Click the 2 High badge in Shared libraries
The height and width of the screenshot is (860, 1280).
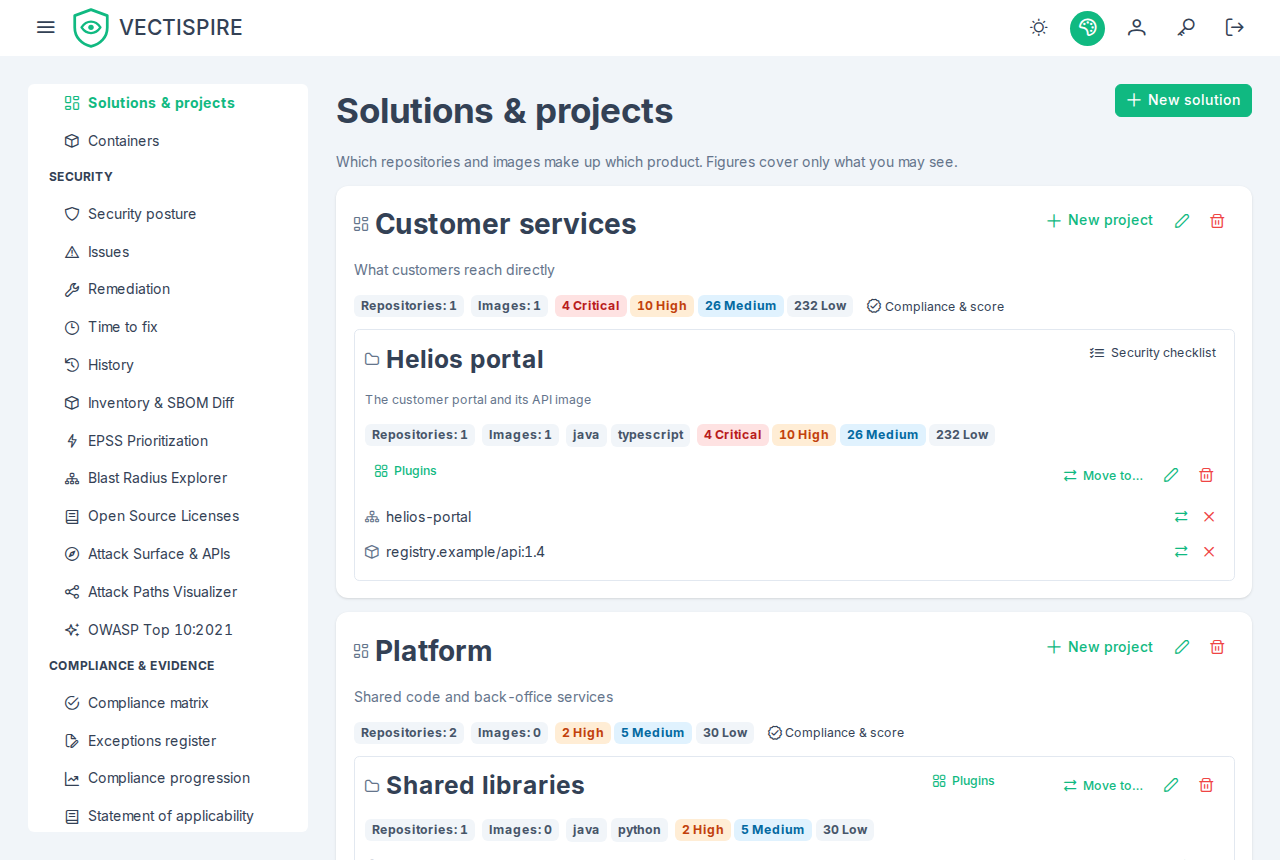coord(703,830)
